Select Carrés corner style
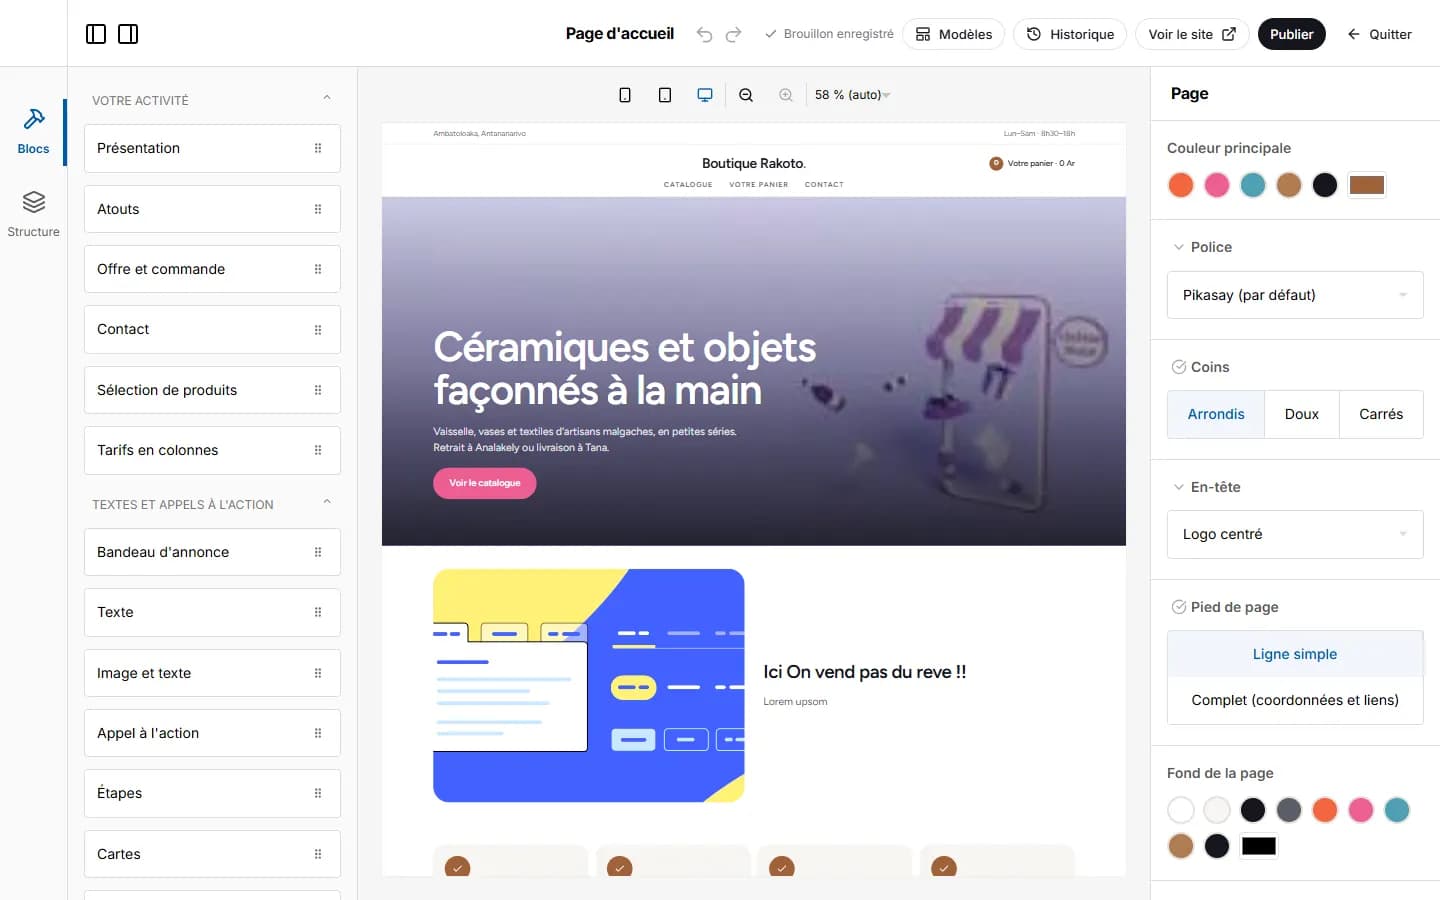Viewport: 1440px width, 900px height. [x=1381, y=414]
